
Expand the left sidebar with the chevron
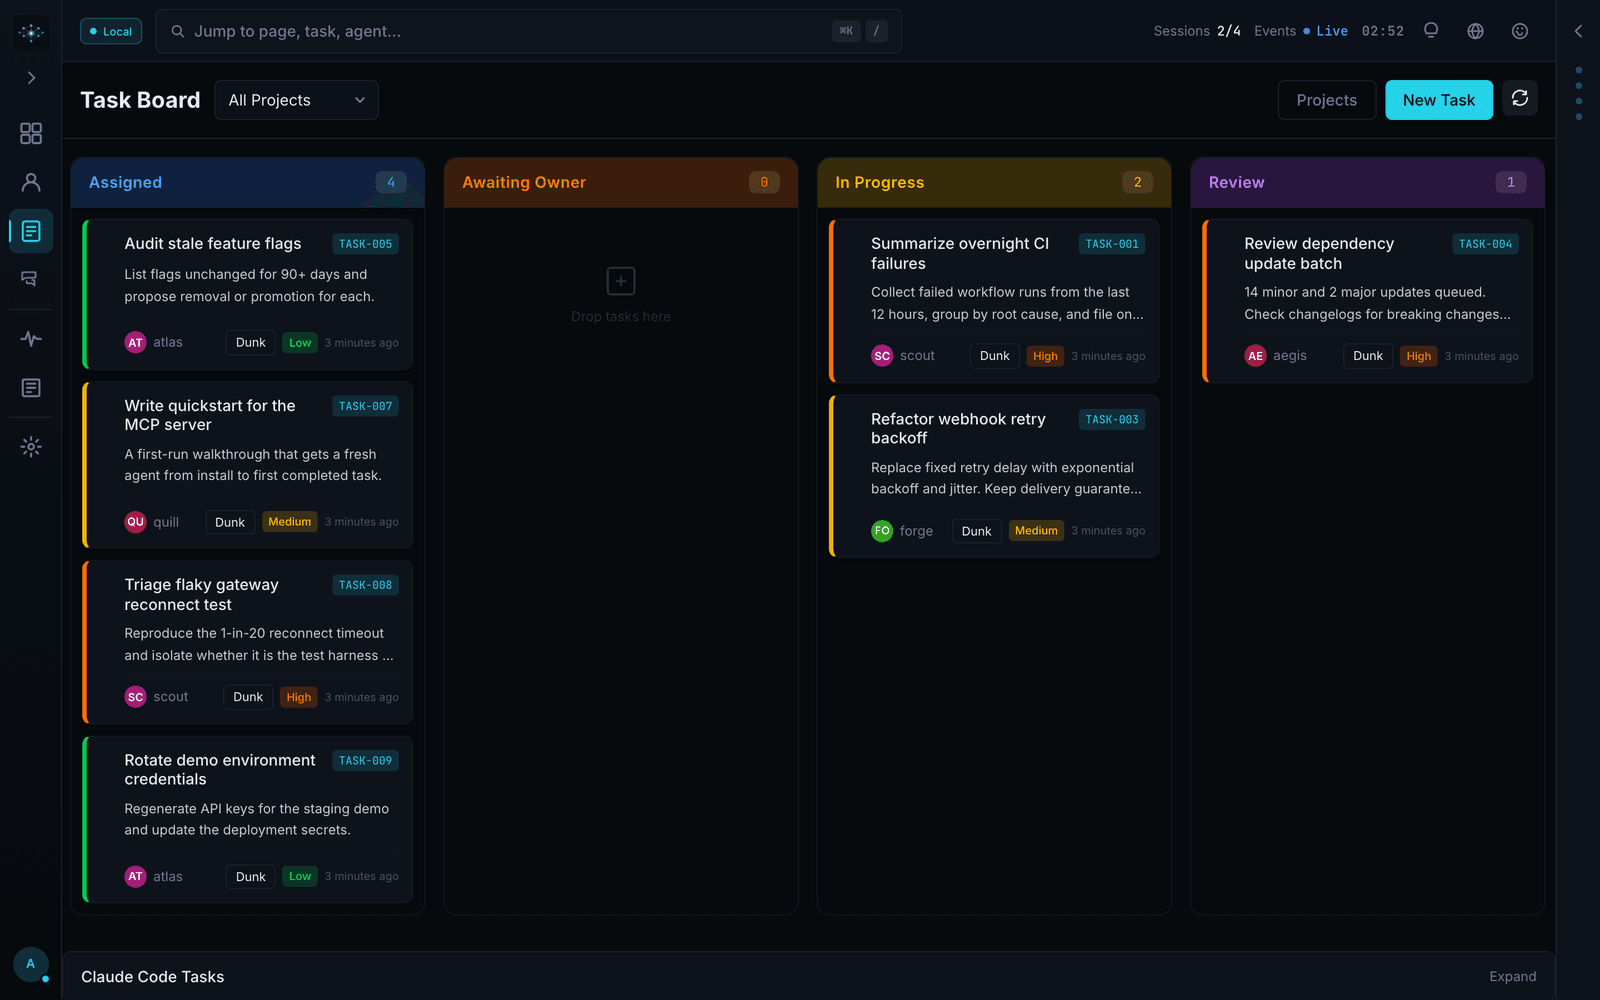tap(31, 78)
